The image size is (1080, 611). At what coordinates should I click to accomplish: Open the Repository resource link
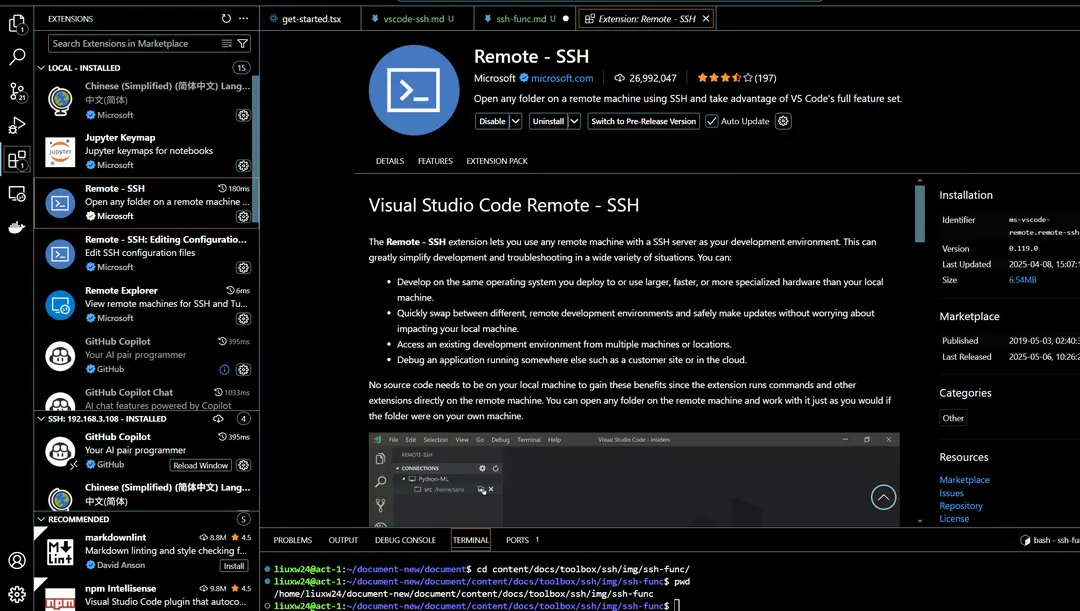click(961, 506)
